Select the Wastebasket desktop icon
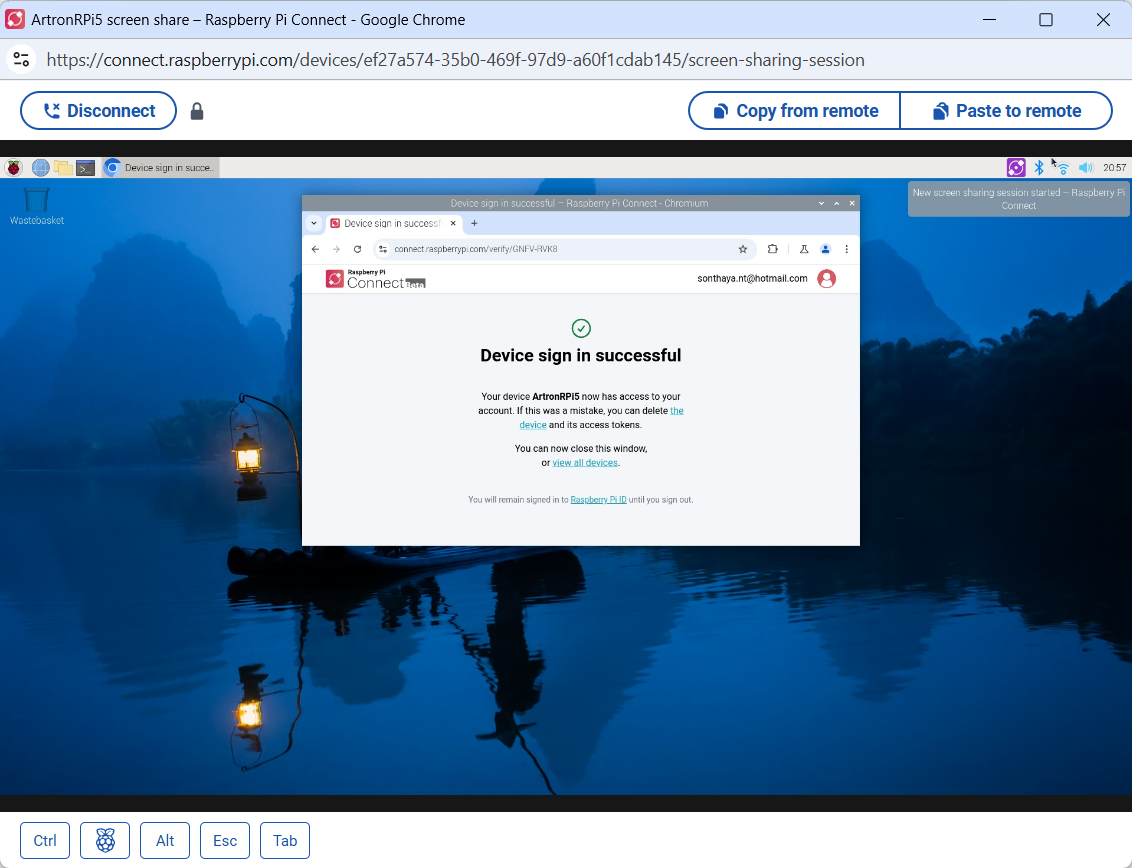 tap(37, 207)
